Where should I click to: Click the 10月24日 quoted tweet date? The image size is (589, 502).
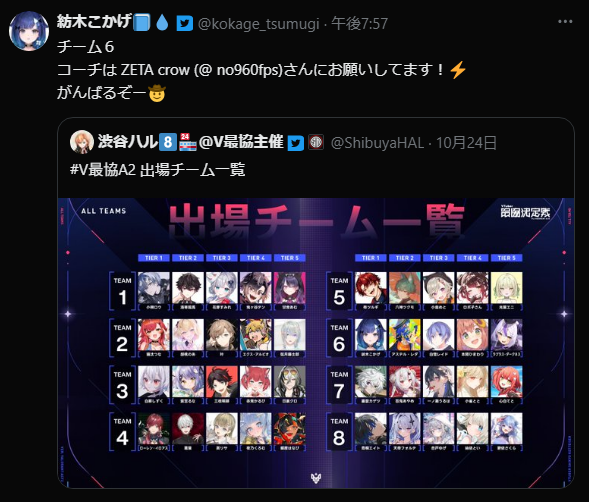pos(466,143)
